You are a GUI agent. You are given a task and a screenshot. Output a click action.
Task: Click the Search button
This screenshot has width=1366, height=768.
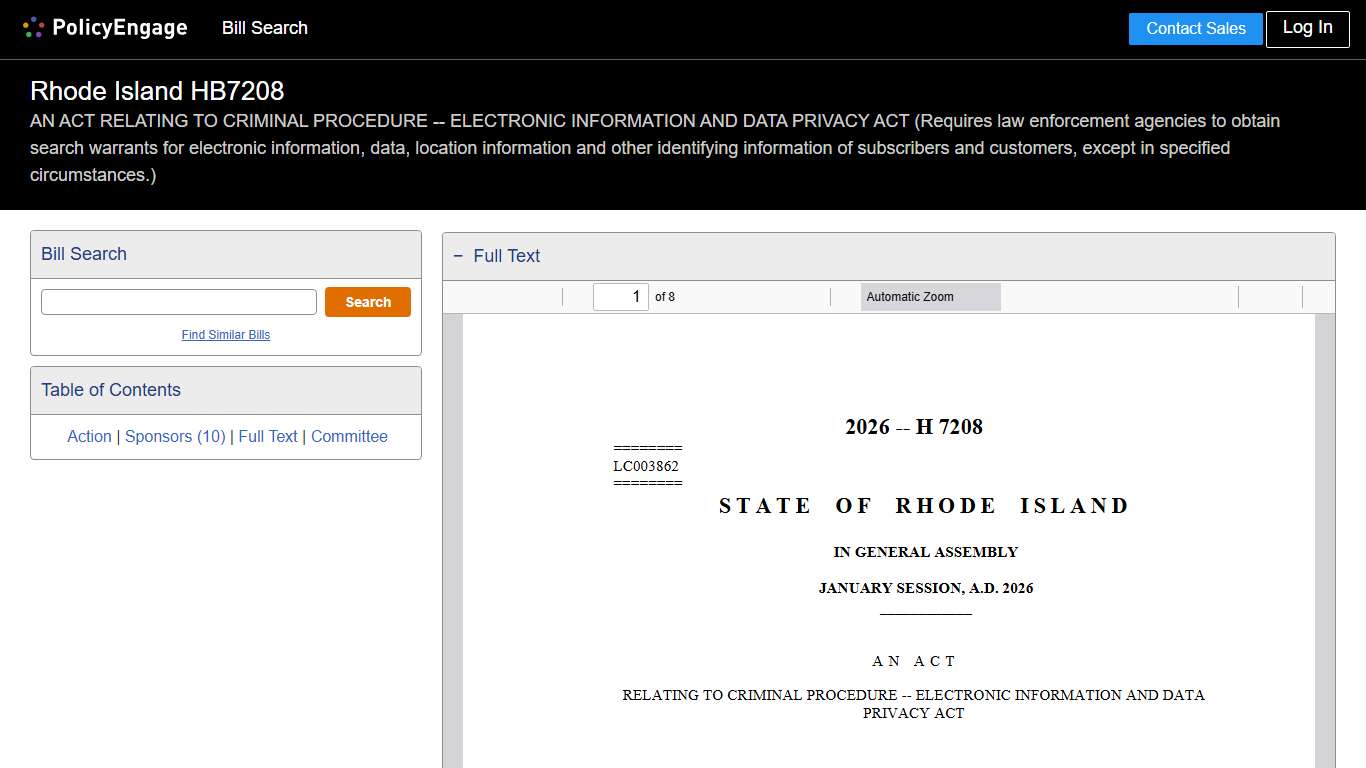pos(367,301)
